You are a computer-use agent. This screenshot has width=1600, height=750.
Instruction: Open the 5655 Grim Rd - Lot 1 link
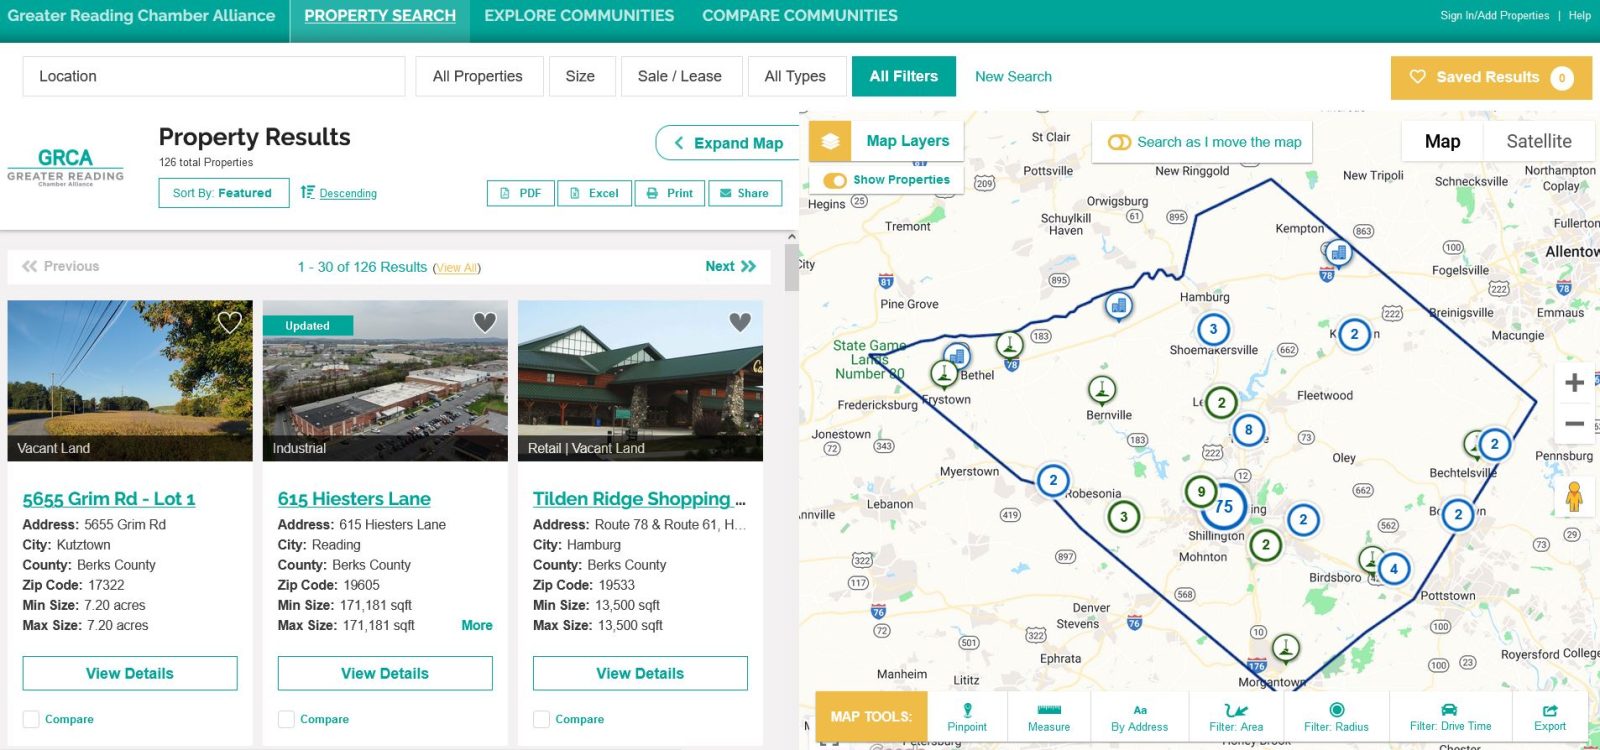[109, 498]
